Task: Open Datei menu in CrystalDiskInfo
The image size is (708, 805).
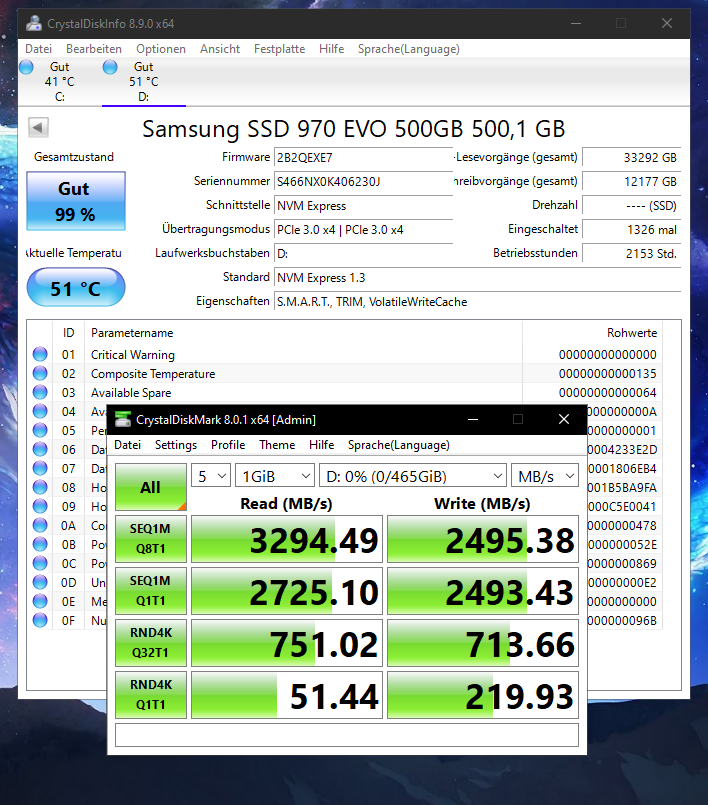Action: (x=39, y=49)
